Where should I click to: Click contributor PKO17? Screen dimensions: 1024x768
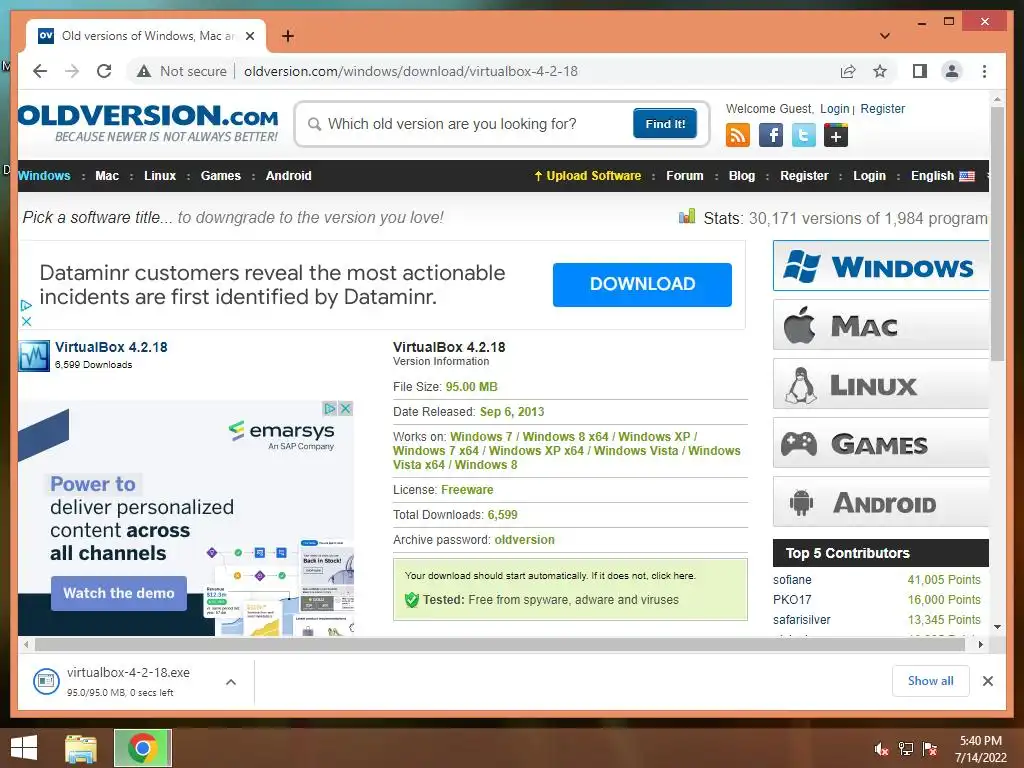click(792, 600)
